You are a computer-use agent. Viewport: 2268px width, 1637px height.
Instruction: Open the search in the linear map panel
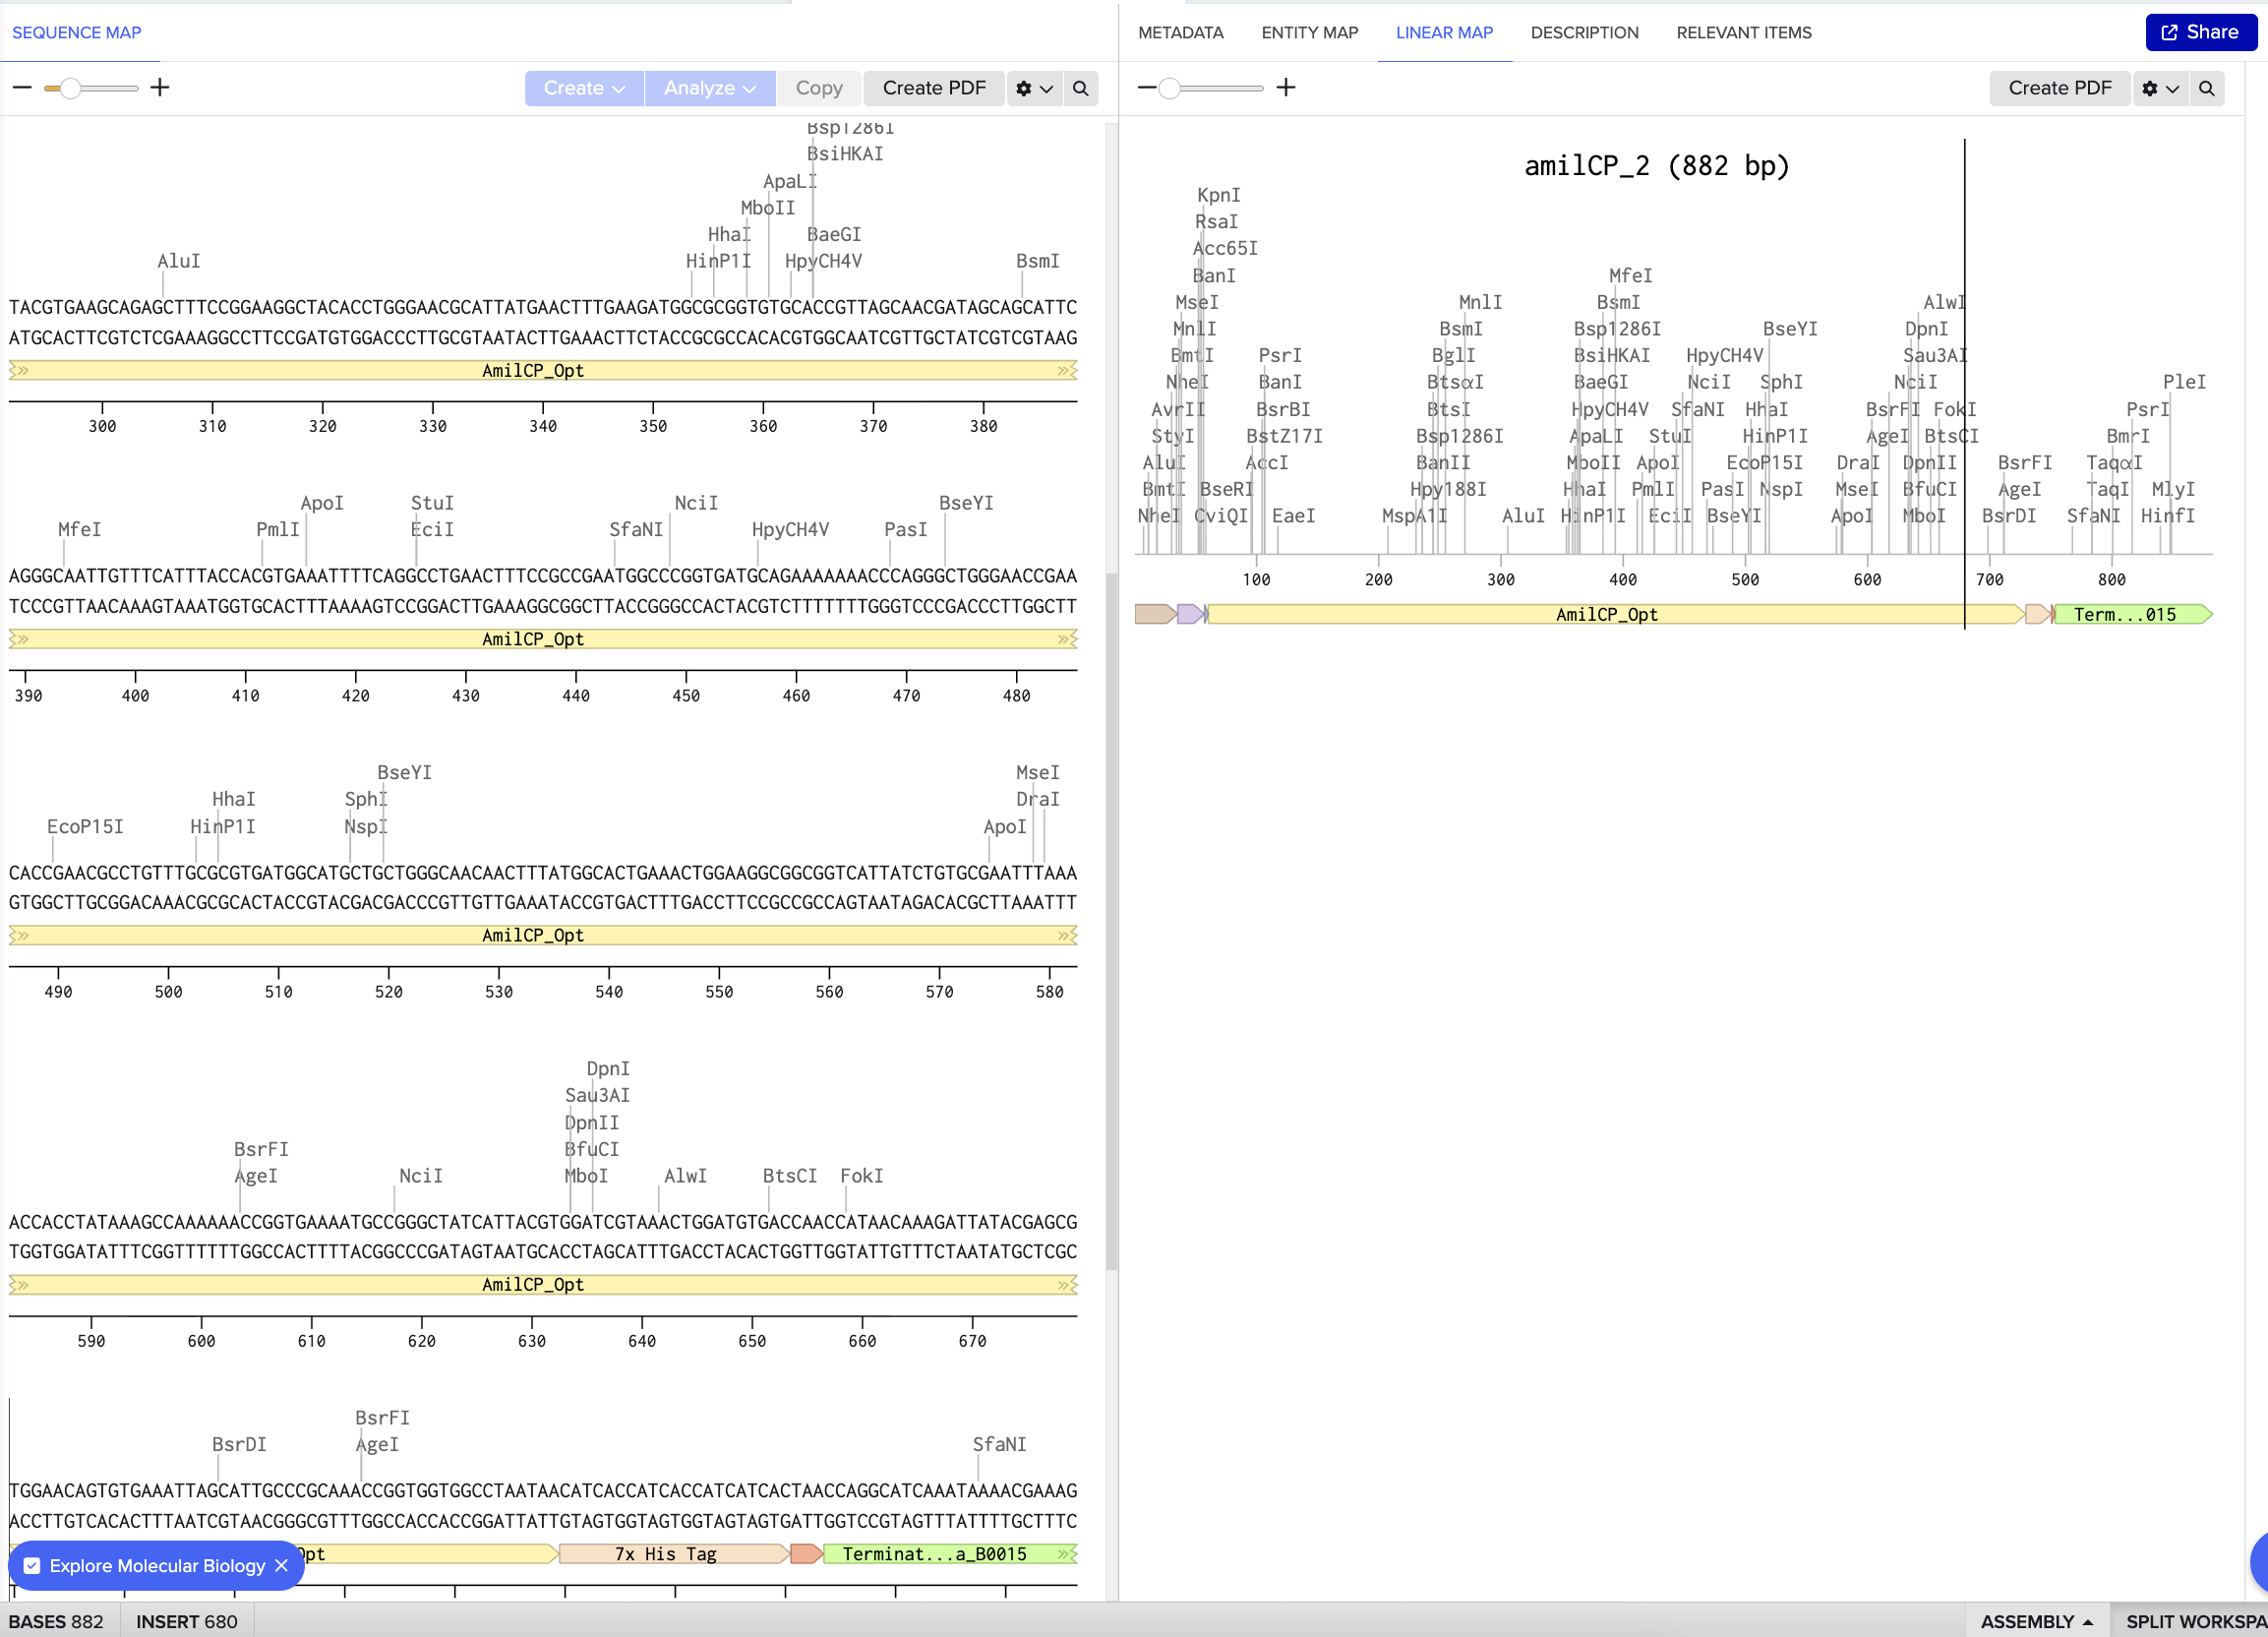tap(2208, 88)
